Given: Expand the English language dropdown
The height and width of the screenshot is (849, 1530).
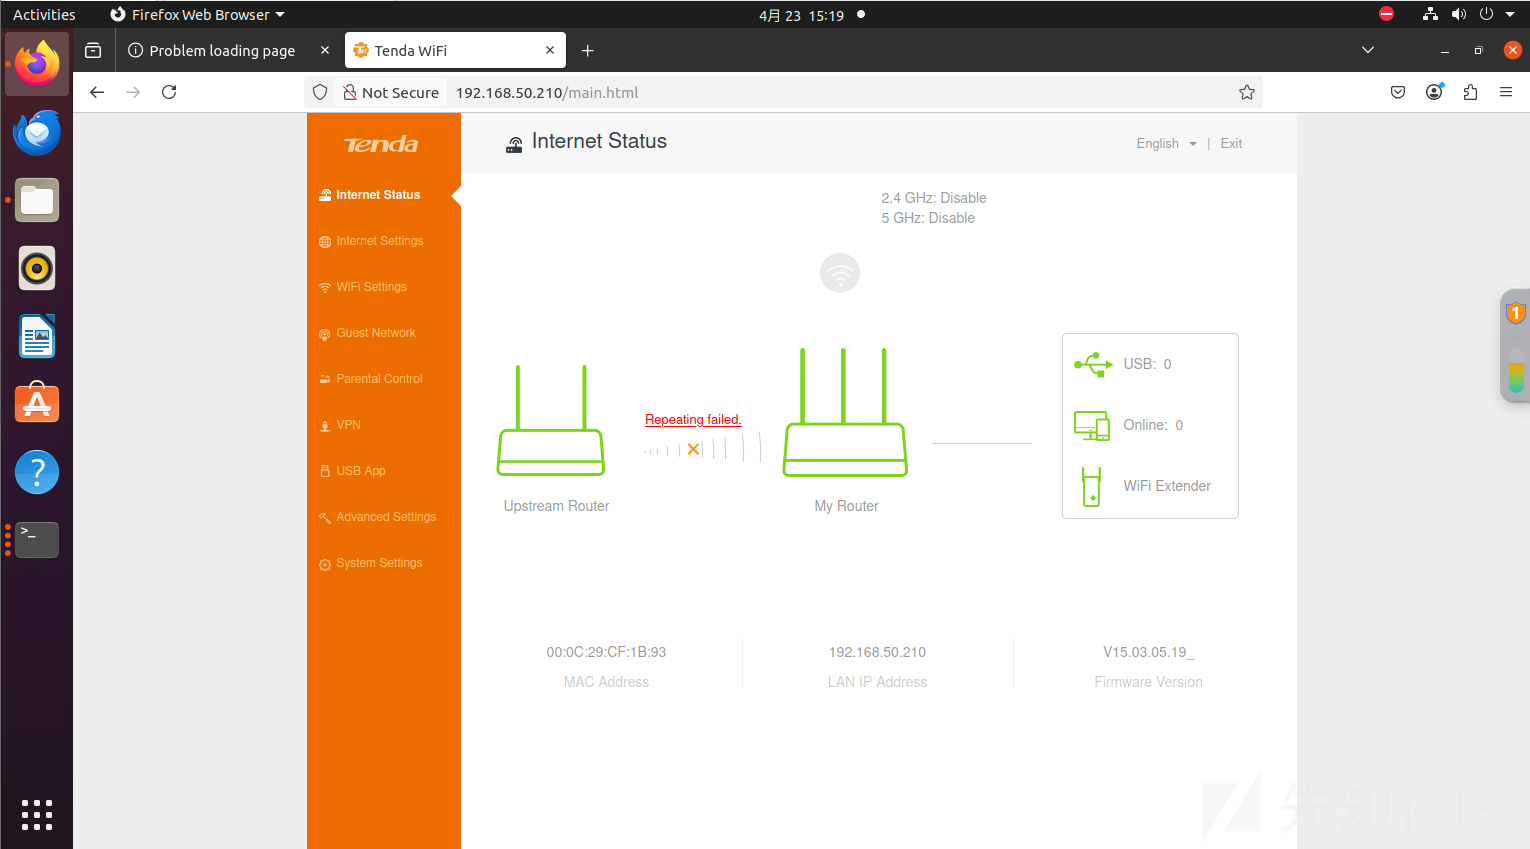Looking at the screenshot, I should (1166, 144).
